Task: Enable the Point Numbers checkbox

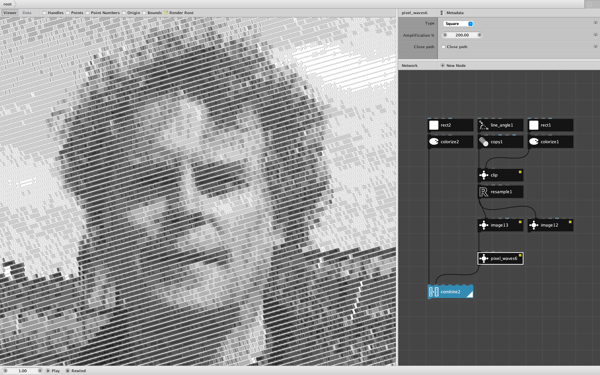Action: tap(87, 13)
